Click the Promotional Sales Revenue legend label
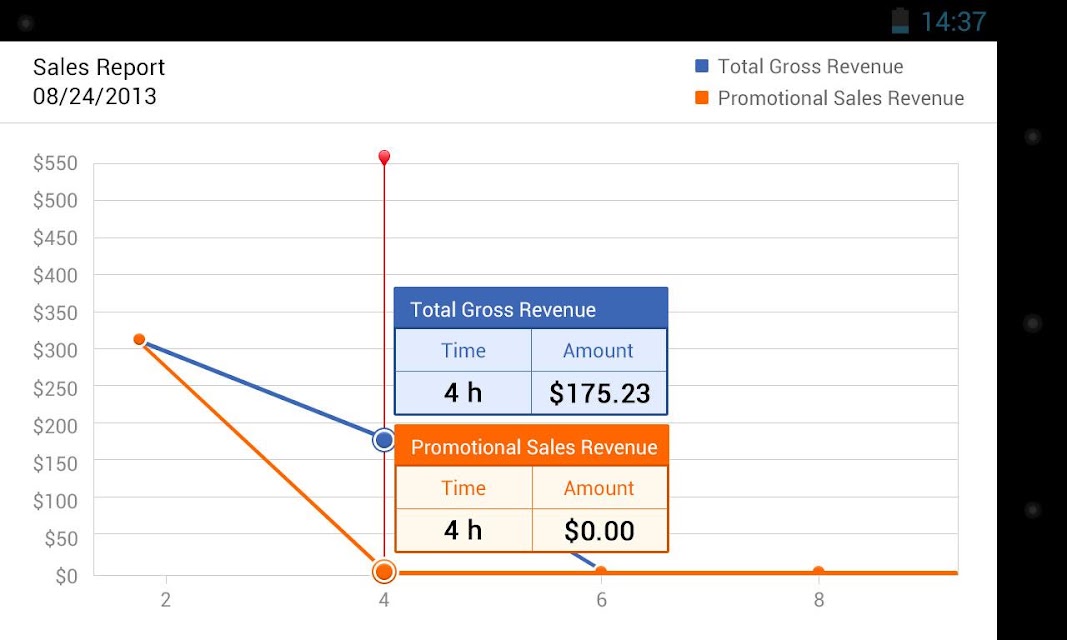 [841, 99]
